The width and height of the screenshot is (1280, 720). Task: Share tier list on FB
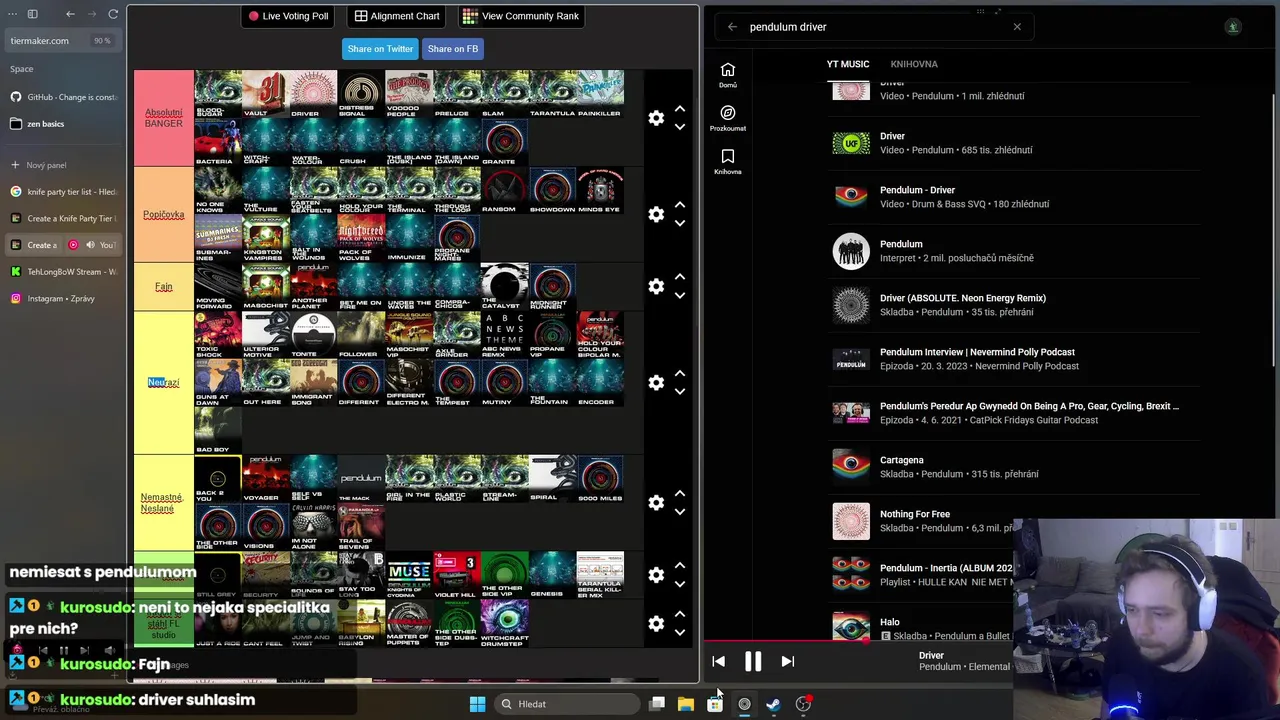453,49
